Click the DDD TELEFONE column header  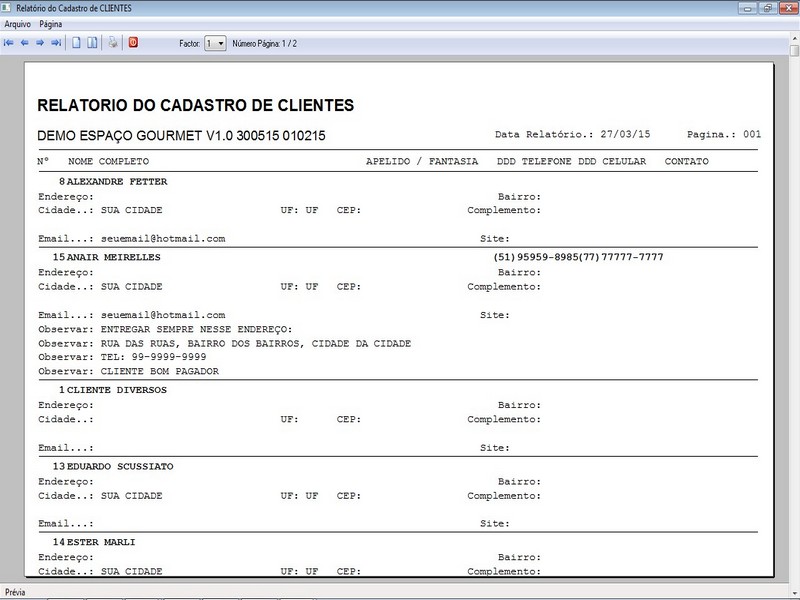[534, 161]
